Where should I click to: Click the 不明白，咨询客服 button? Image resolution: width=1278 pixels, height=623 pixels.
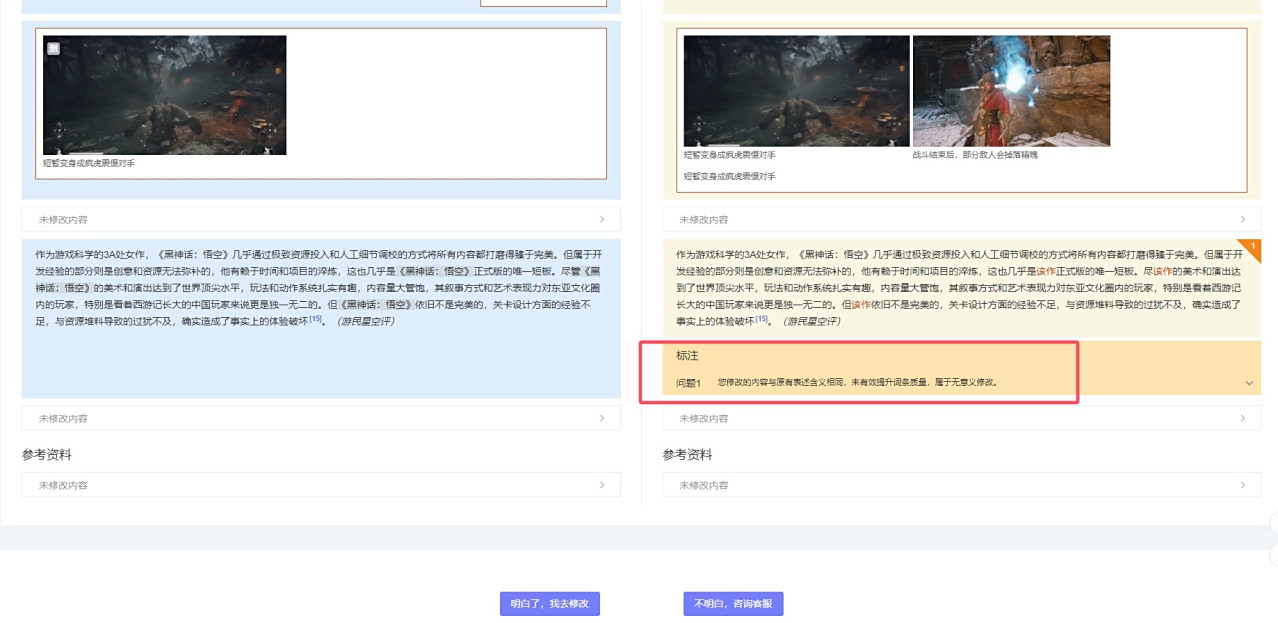[733, 604]
